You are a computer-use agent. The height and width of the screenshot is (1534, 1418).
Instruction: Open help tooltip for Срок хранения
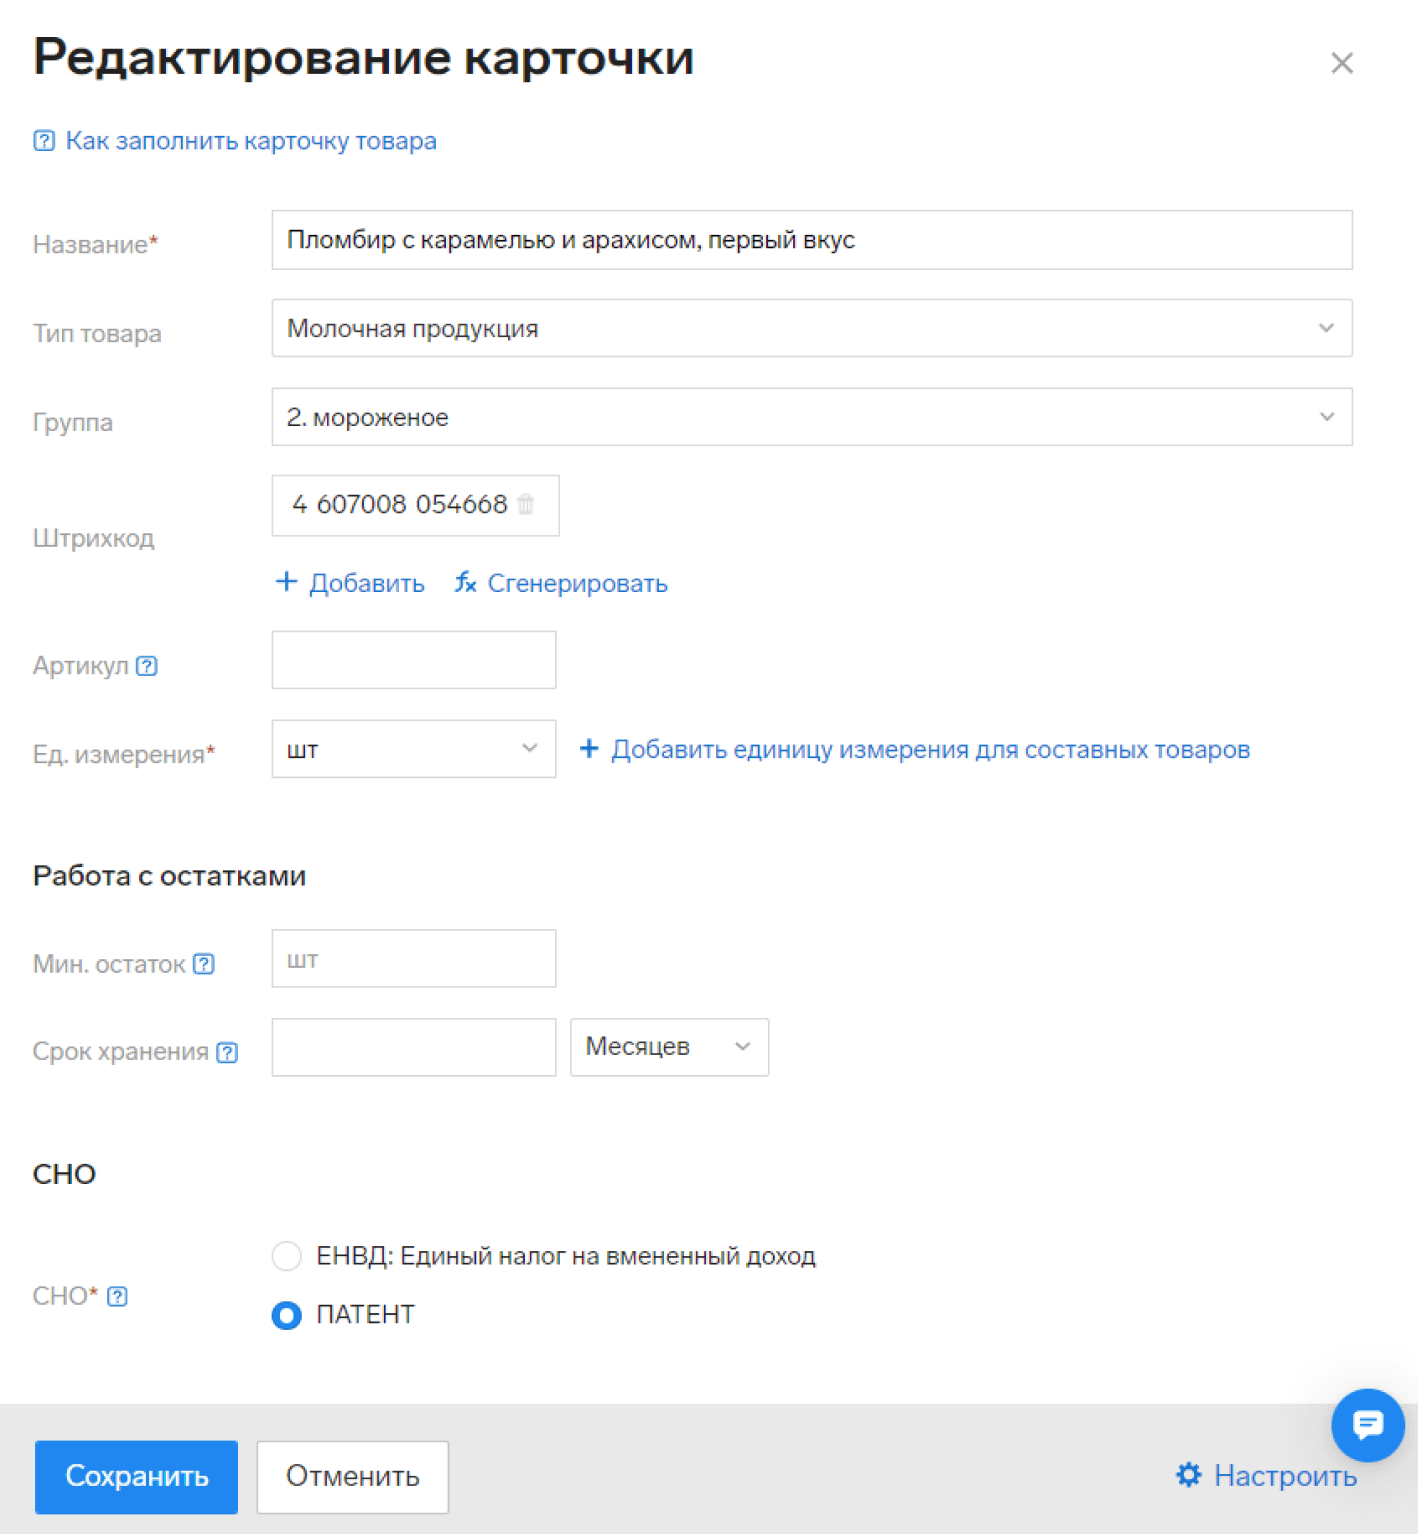[x=228, y=1052]
